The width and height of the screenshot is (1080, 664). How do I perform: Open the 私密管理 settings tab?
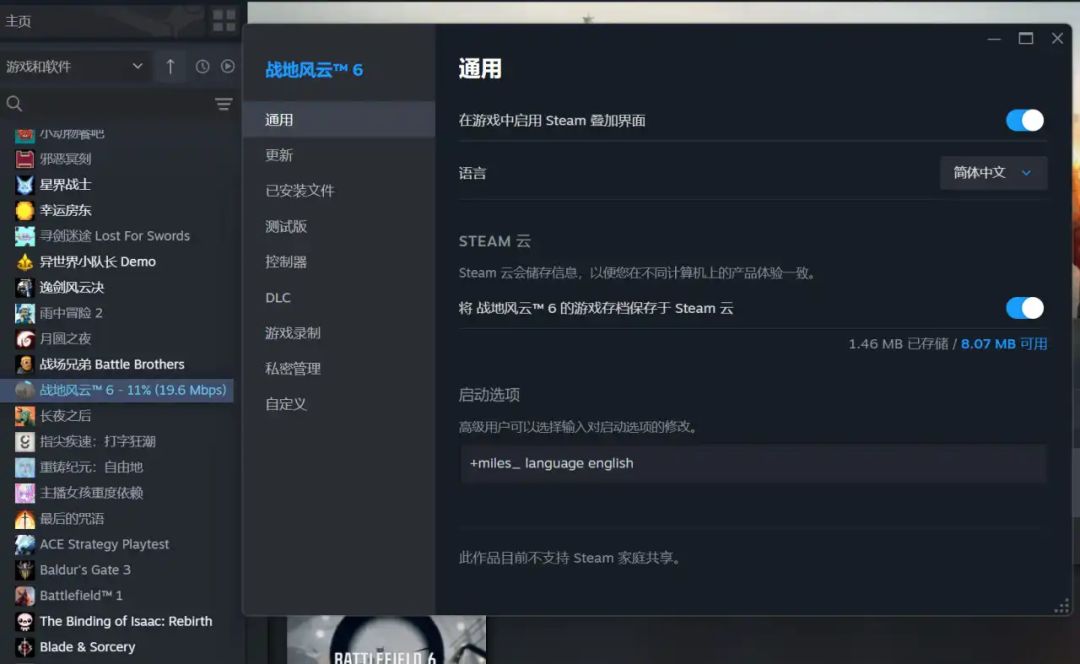tap(339, 369)
